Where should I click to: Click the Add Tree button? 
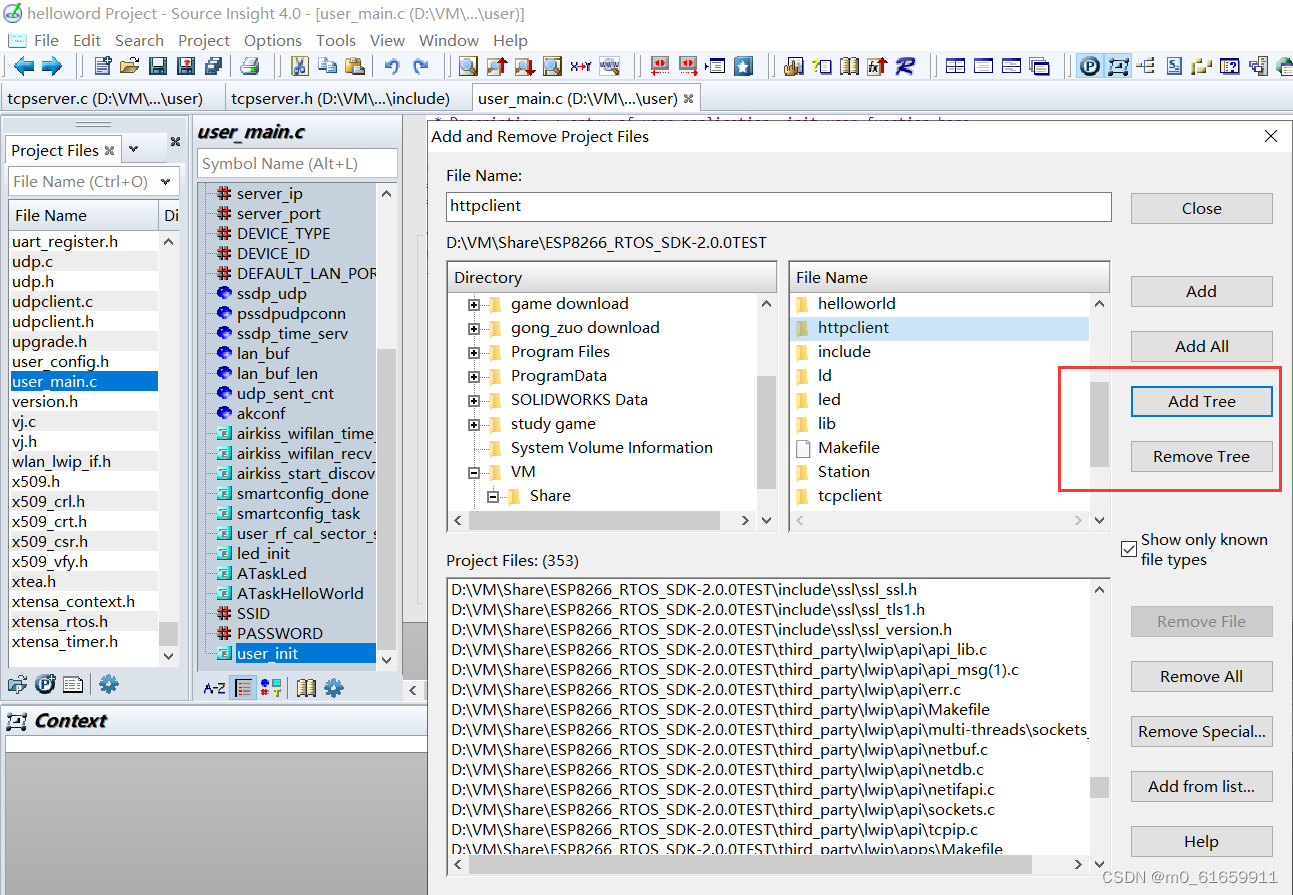(x=1201, y=401)
